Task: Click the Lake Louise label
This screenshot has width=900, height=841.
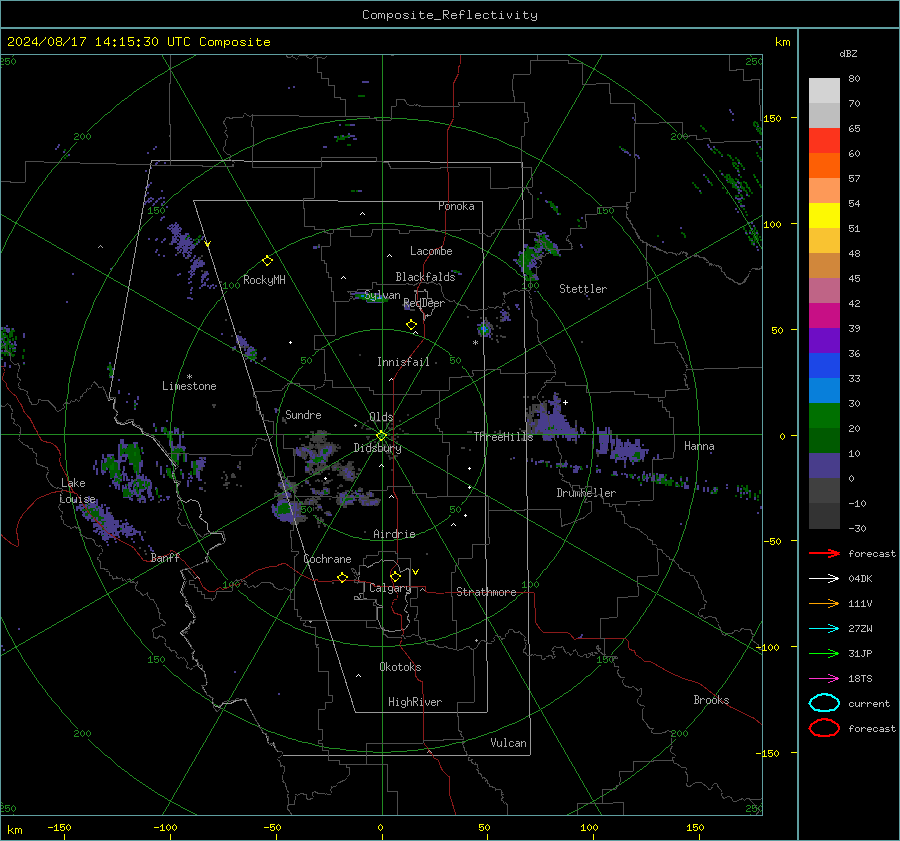Action: pyautogui.click(x=77, y=491)
